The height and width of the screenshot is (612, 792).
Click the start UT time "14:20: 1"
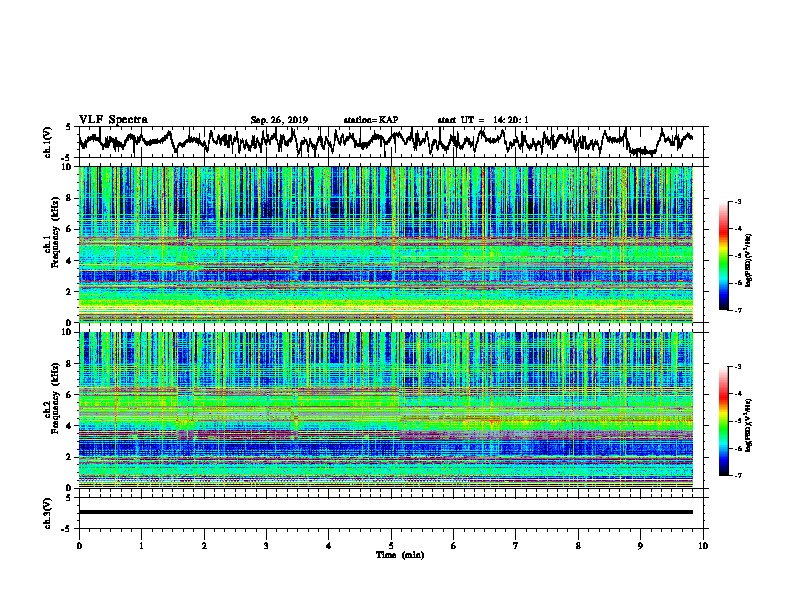pos(511,120)
